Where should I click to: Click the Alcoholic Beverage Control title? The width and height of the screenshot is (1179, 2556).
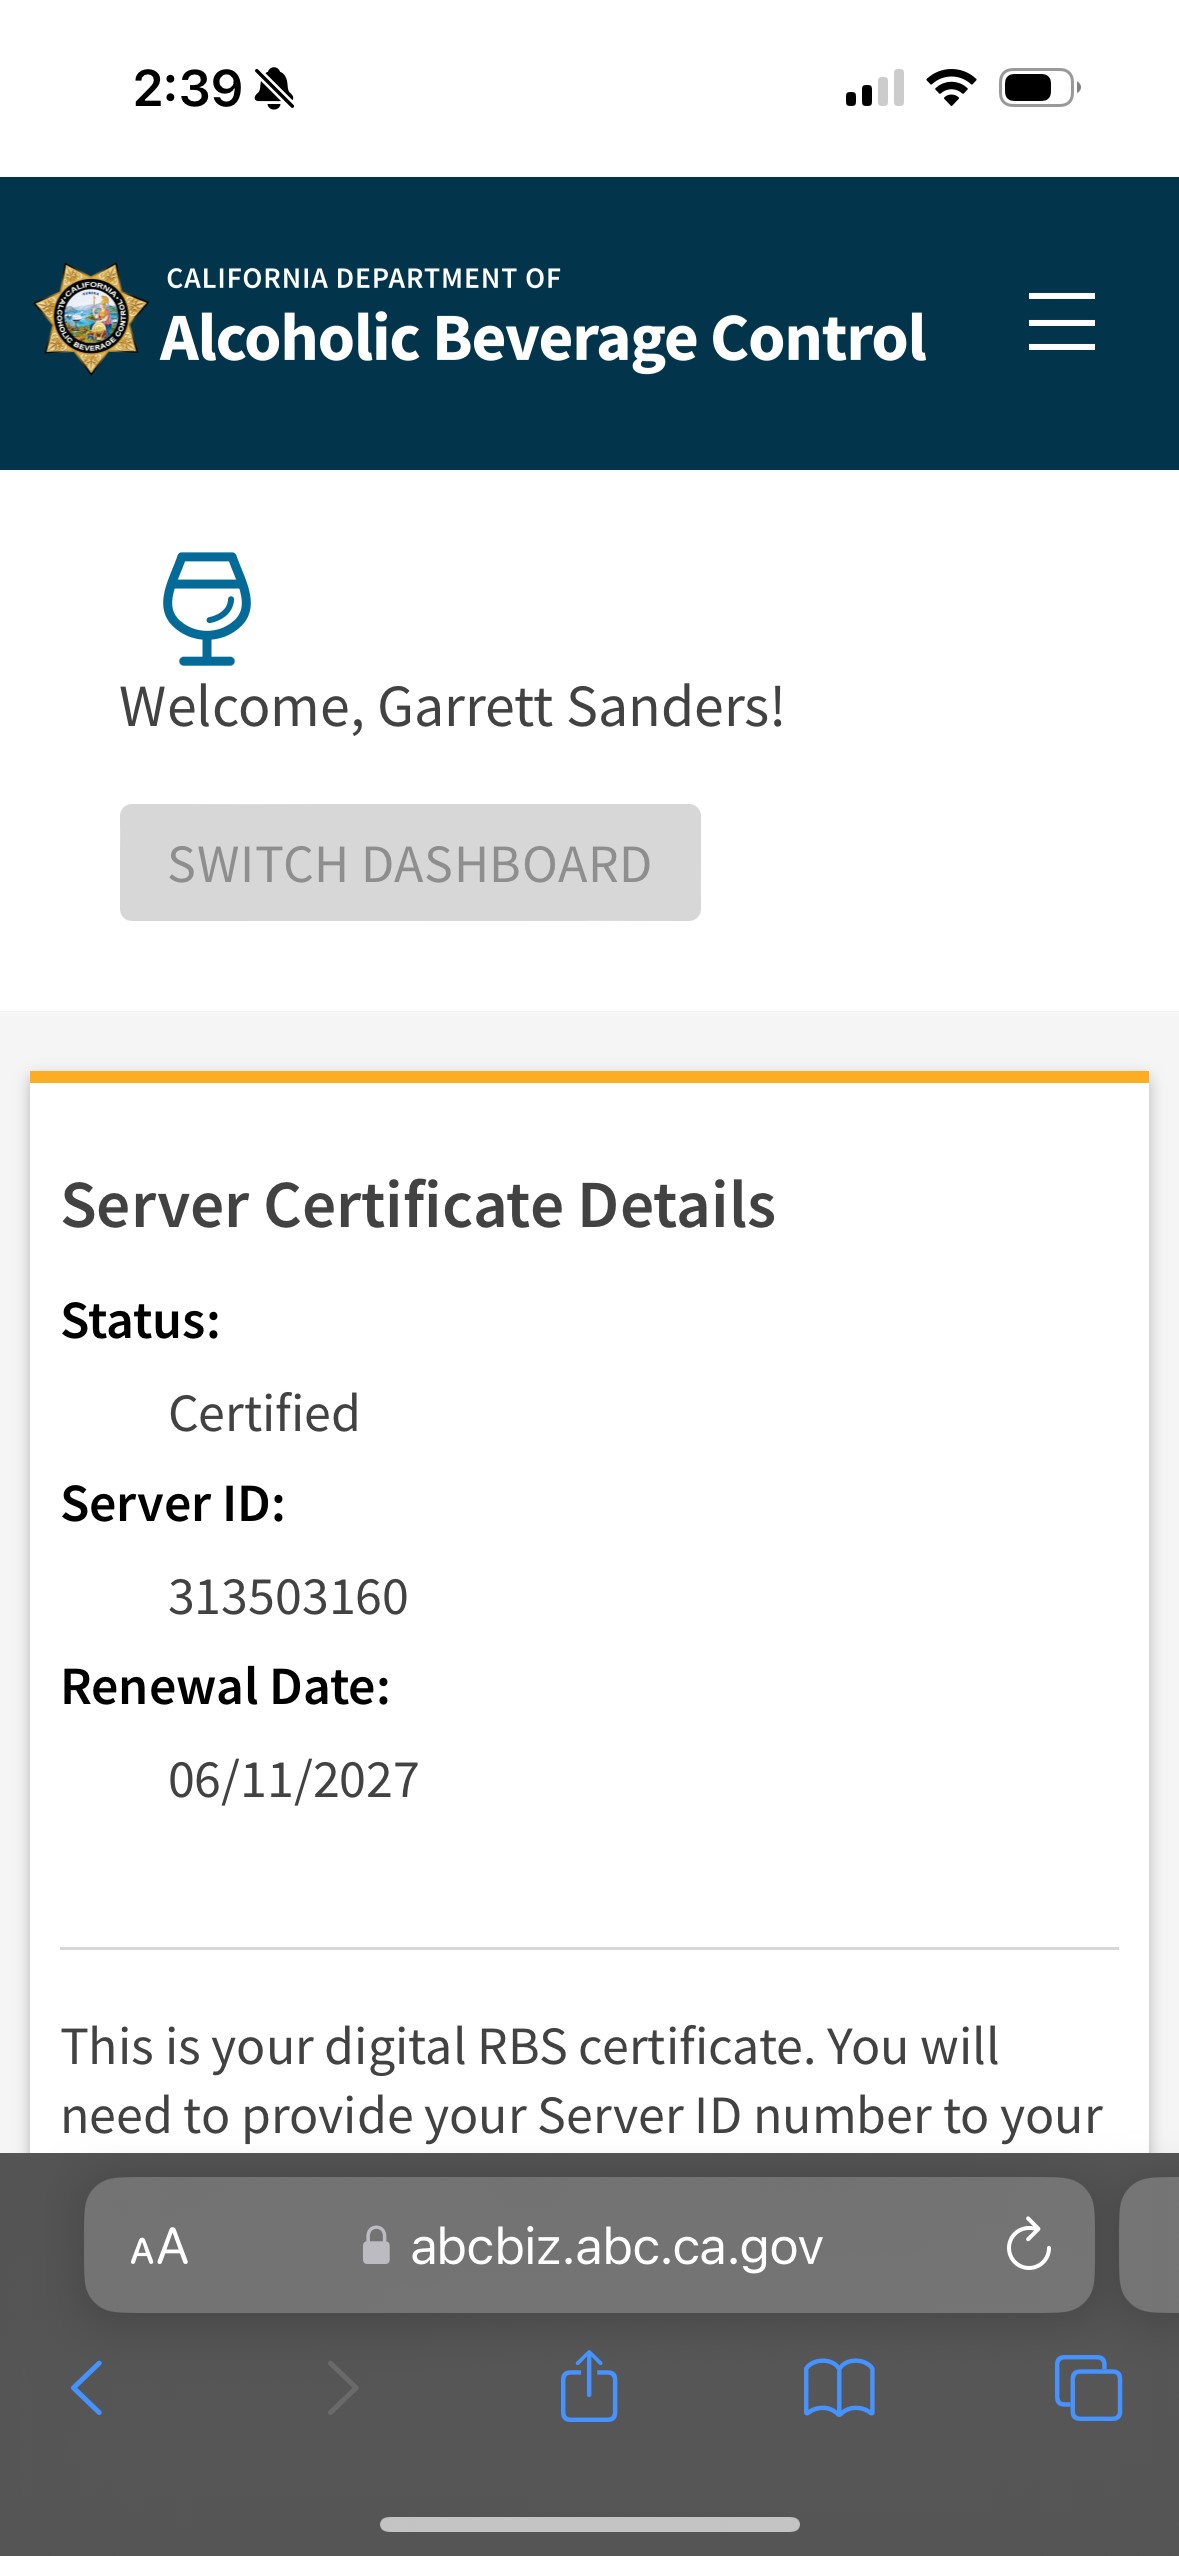(x=543, y=338)
